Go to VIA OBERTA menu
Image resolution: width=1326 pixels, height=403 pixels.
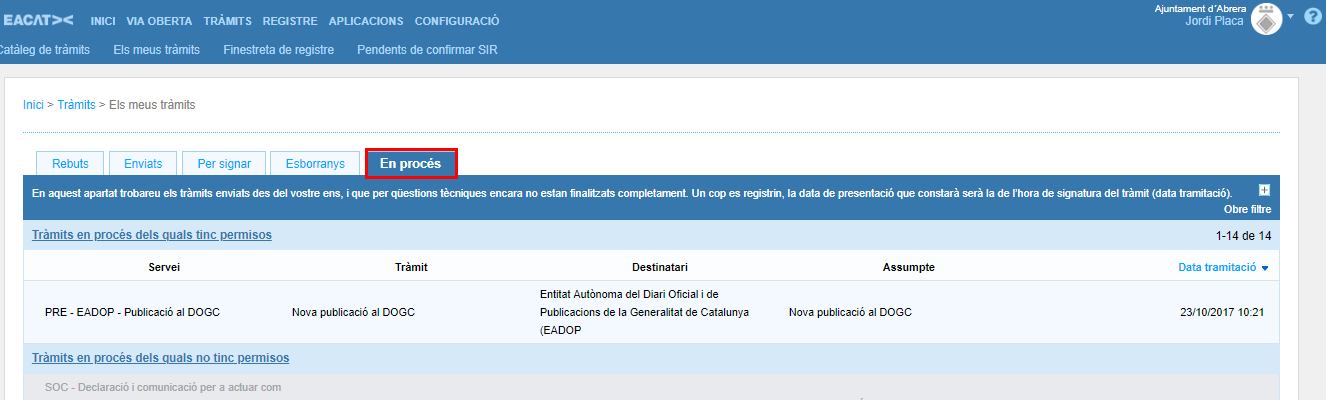point(159,21)
